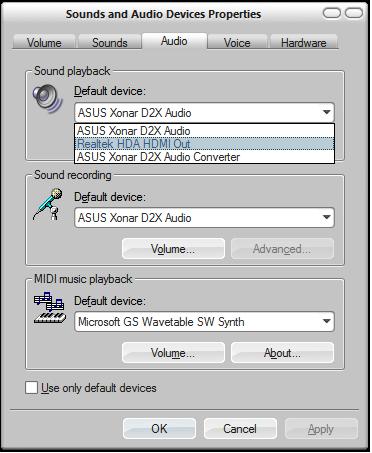Viewport: 372px width, 453px height.
Task: Open Sound recording Volume button
Action: tap(173, 249)
